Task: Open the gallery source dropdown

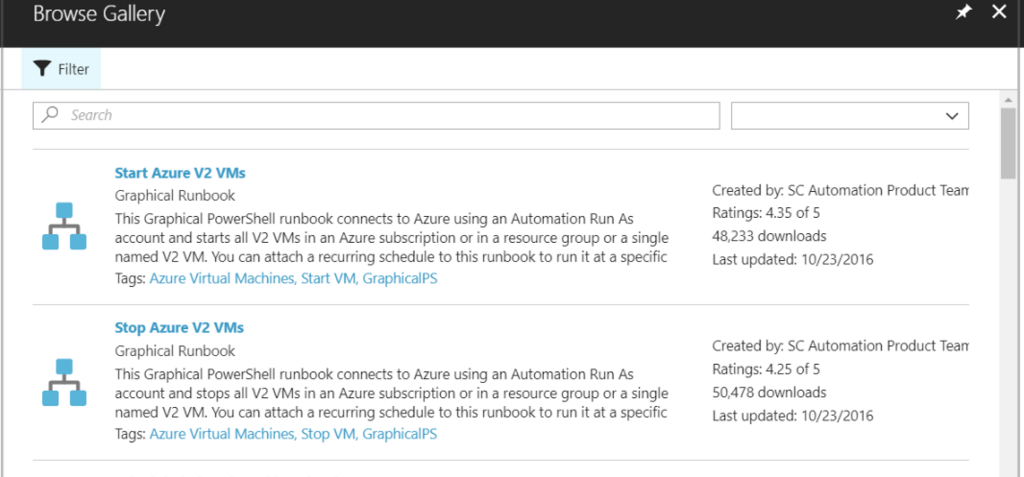Action: point(849,116)
